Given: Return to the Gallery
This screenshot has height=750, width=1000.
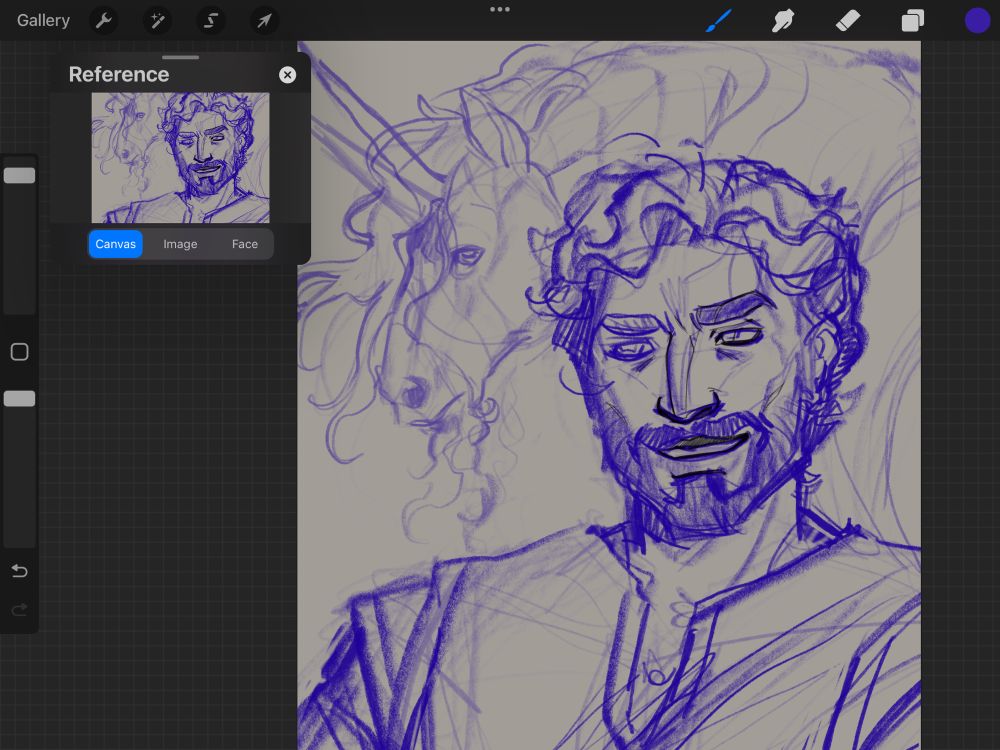Looking at the screenshot, I should click(43, 20).
